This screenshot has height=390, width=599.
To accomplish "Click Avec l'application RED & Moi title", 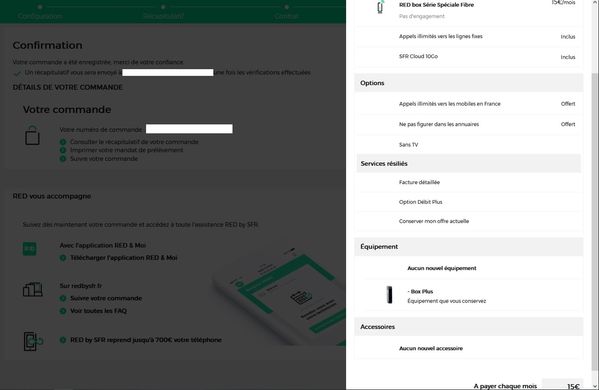I will click(x=103, y=245).
